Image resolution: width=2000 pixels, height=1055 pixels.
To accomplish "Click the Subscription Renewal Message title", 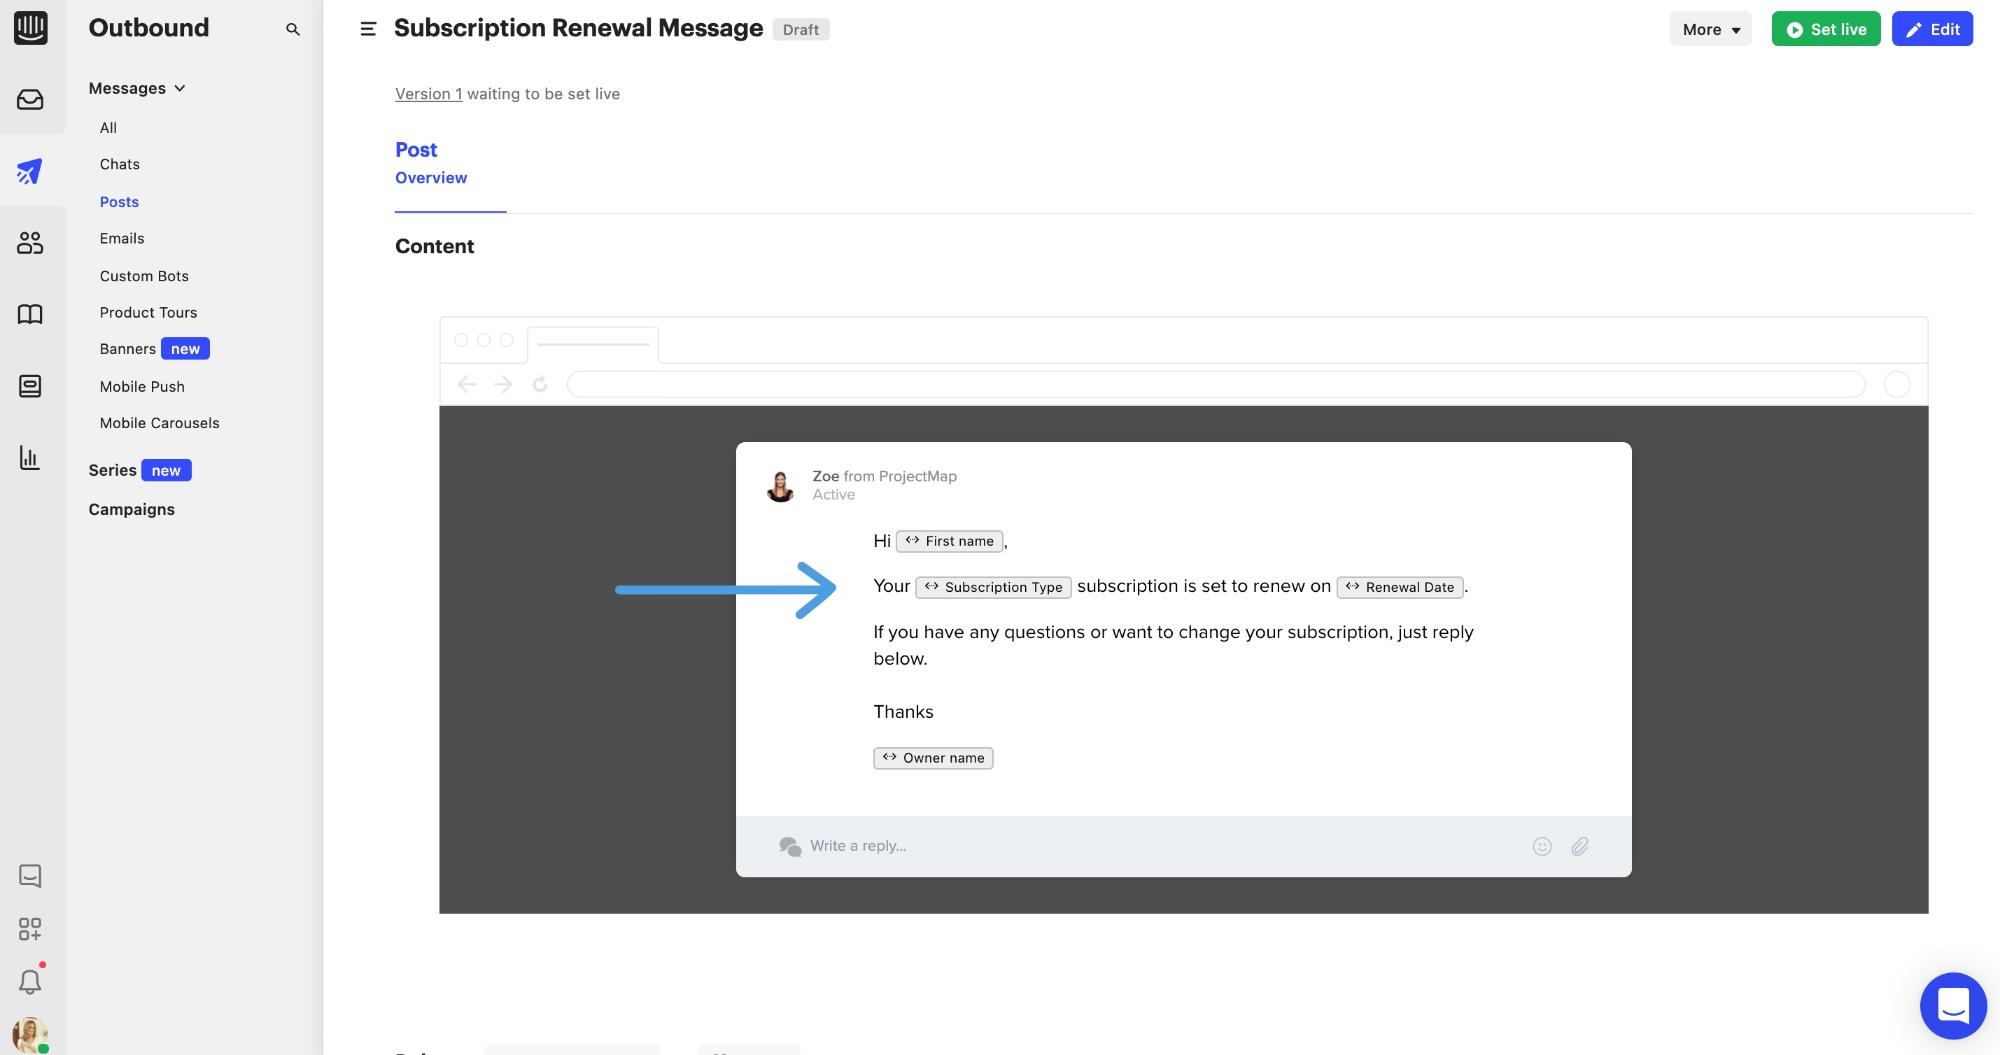I will [x=578, y=28].
